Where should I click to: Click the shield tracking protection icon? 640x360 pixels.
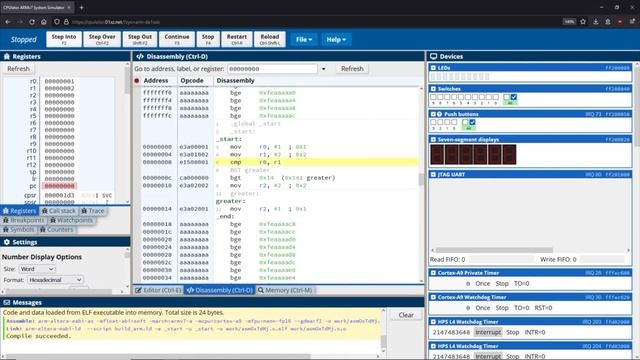(57, 22)
